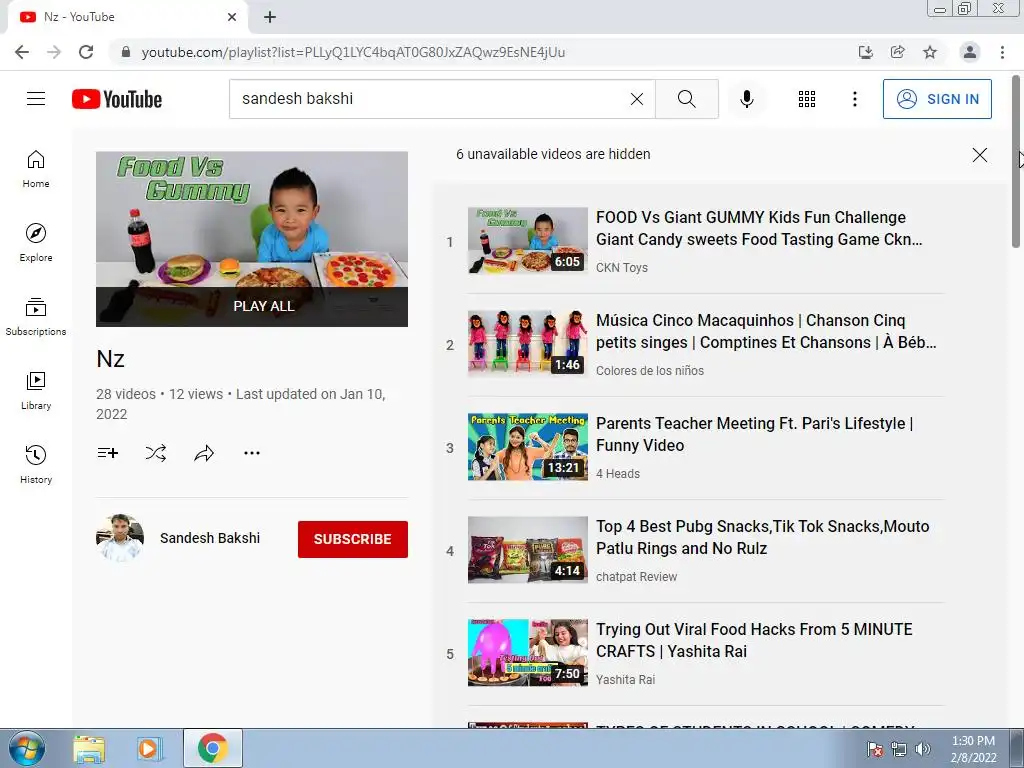Open Windows Media Player from taskbar
Image resolution: width=1024 pixels, height=768 pixels.
tap(150, 749)
